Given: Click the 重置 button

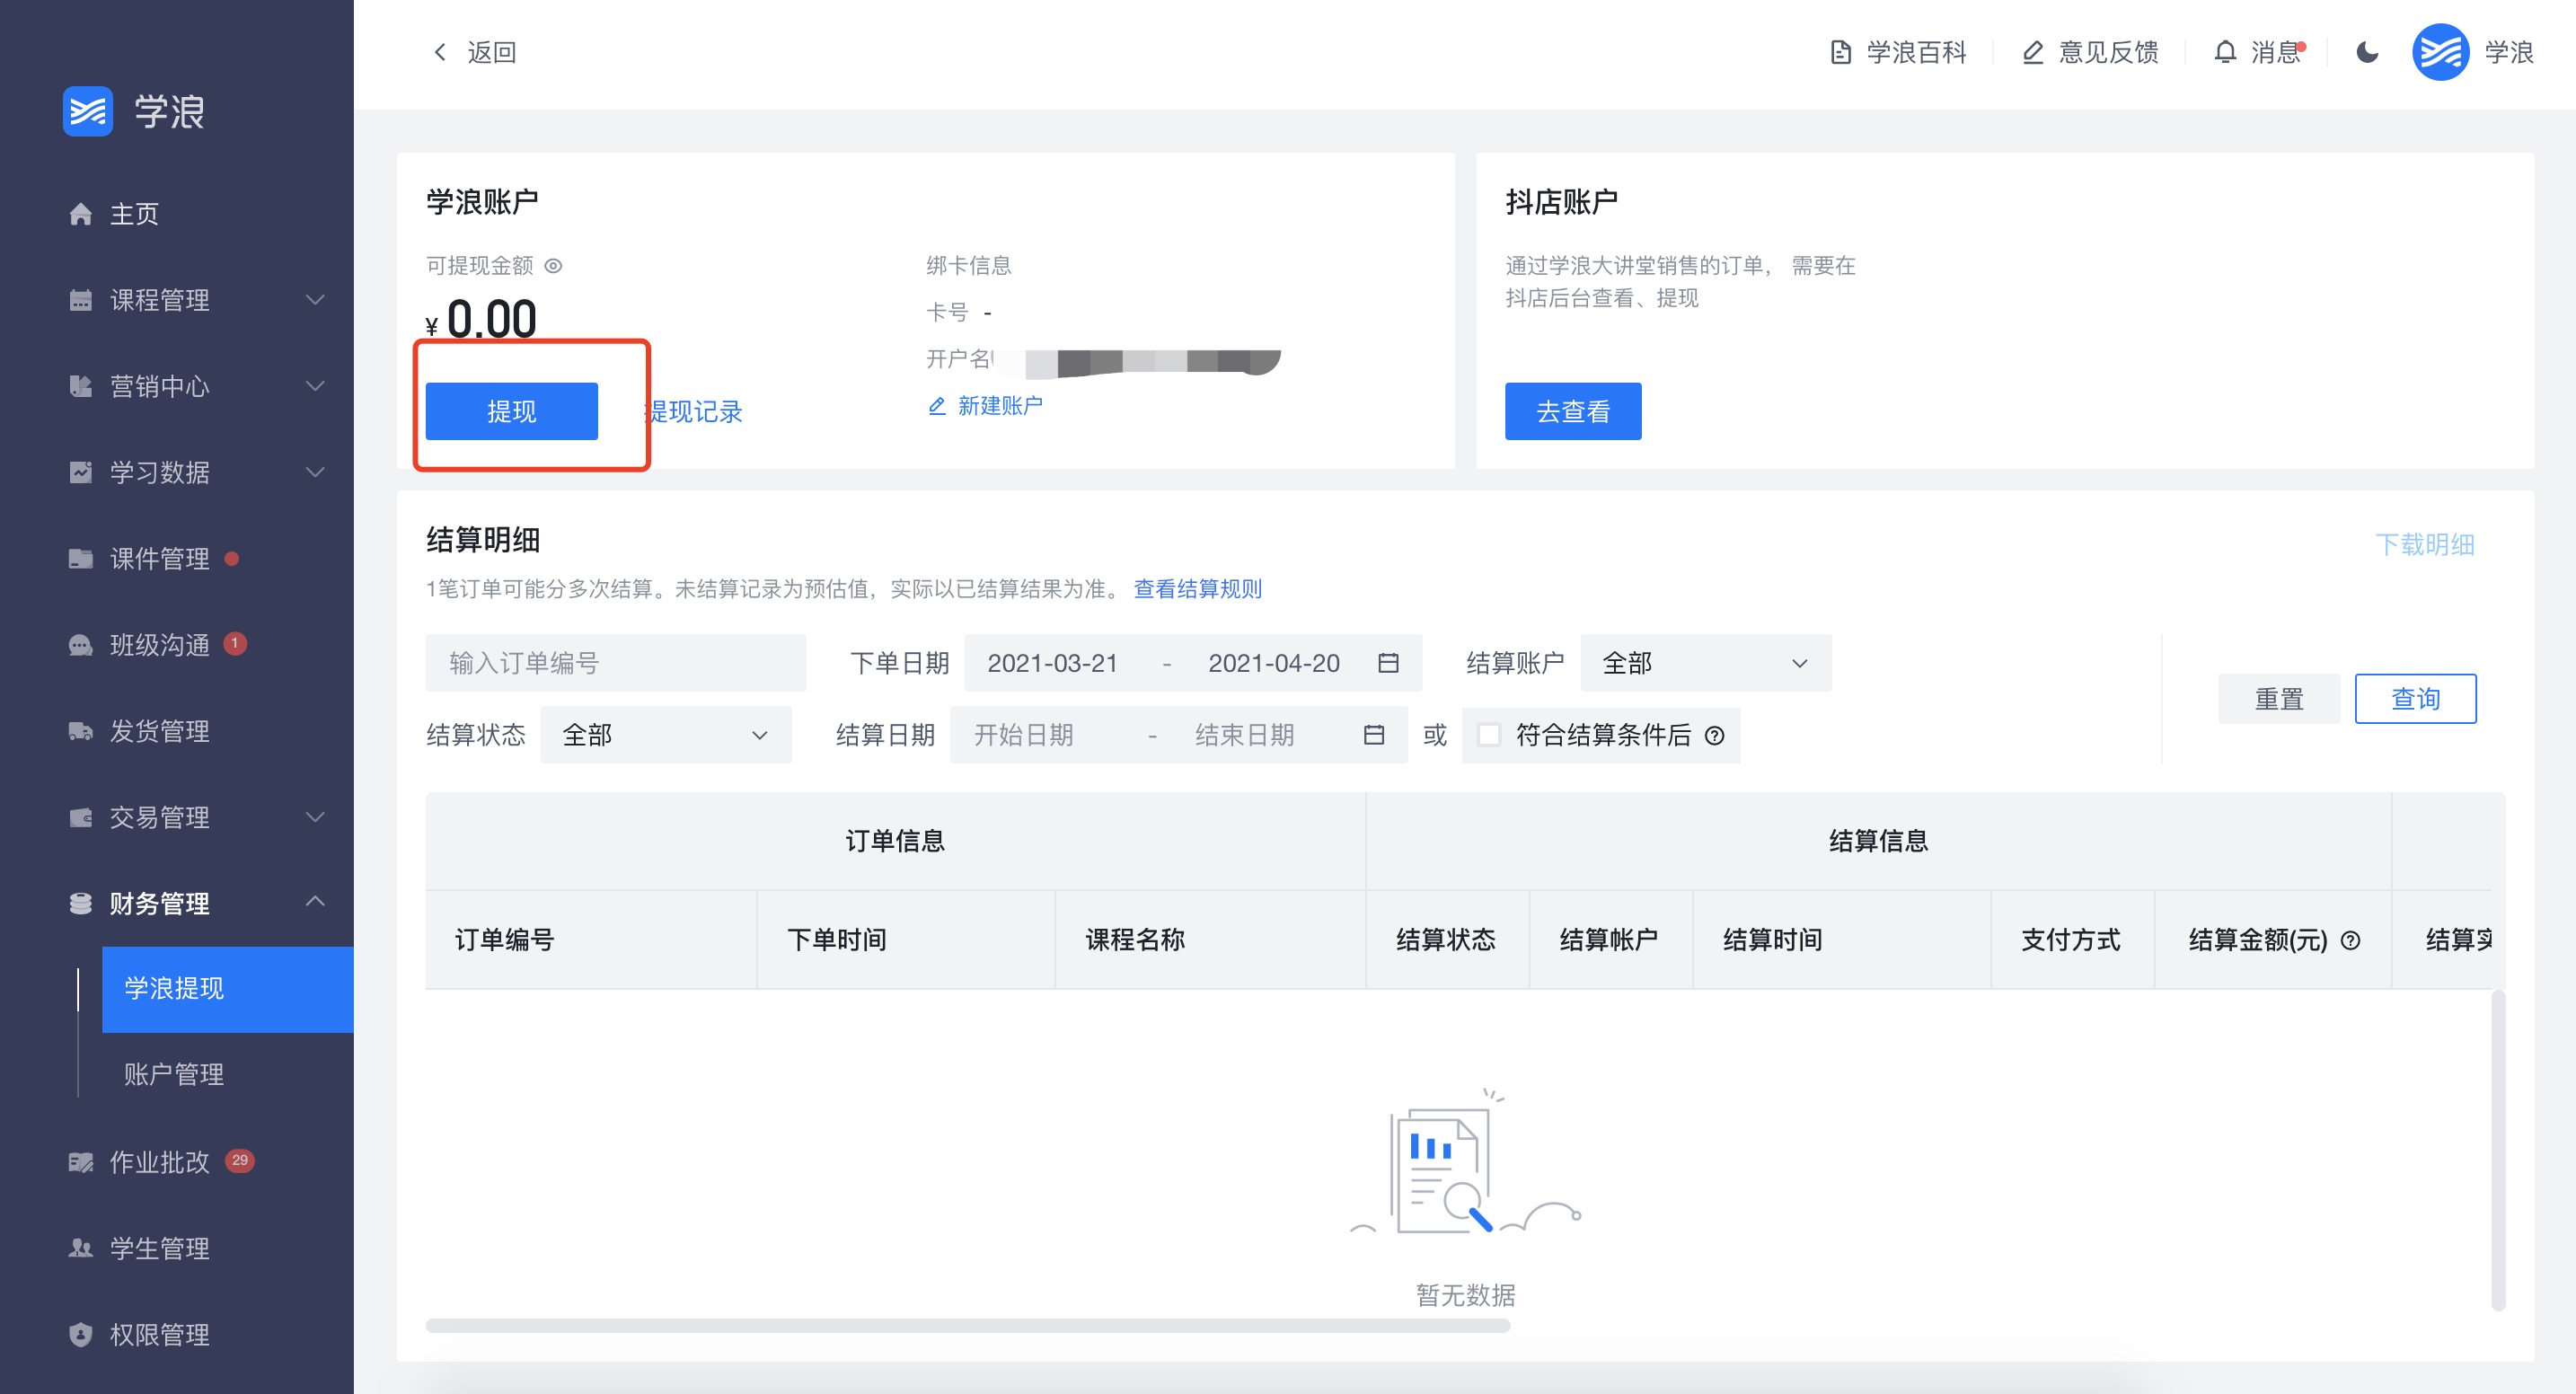Looking at the screenshot, I should tap(2279, 699).
